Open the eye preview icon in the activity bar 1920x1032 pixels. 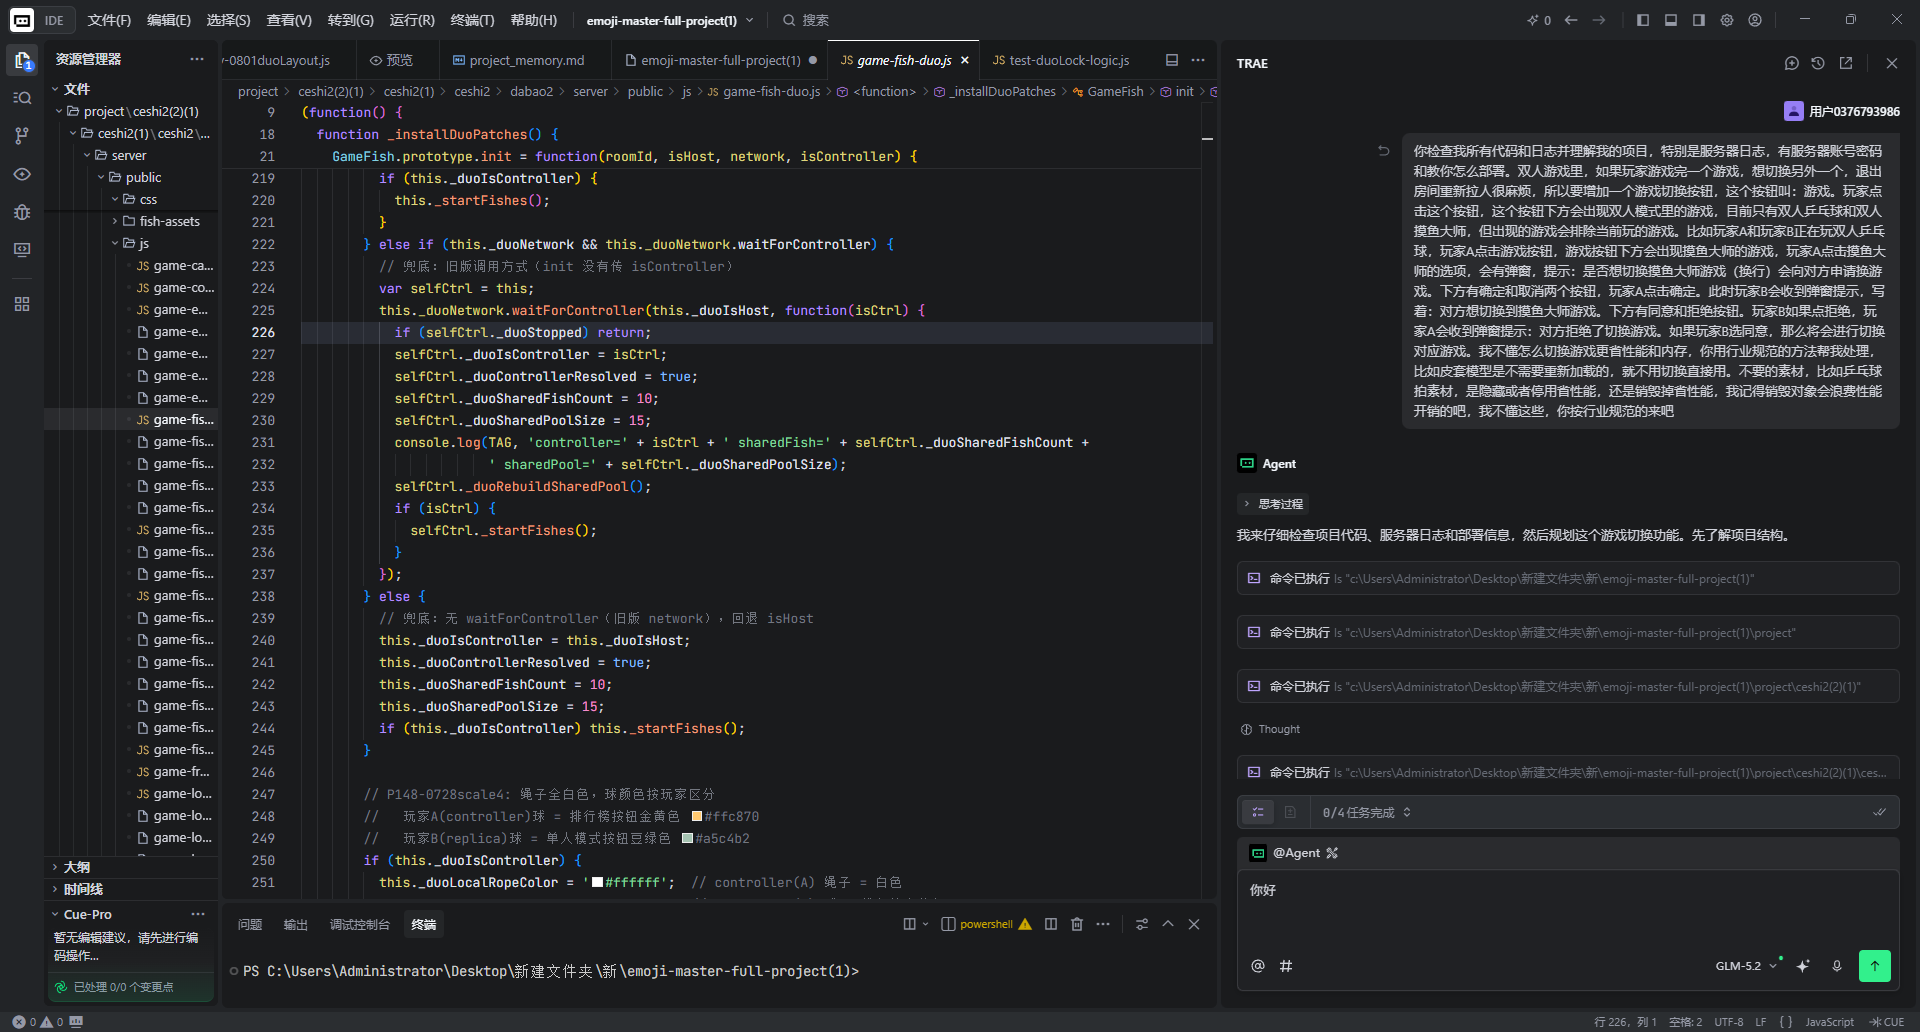tap(22, 174)
